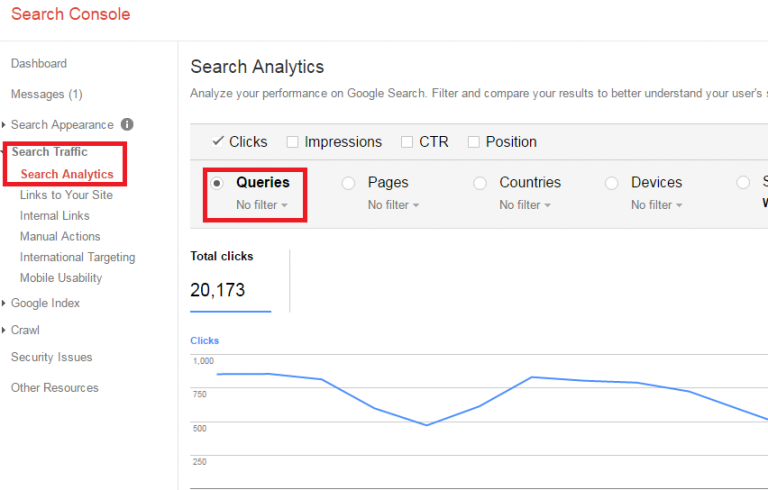The height and width of the screenshot is (490, 768).
Task: Open Messages (1) in sidebar
Action: click(x=47, y=94)
